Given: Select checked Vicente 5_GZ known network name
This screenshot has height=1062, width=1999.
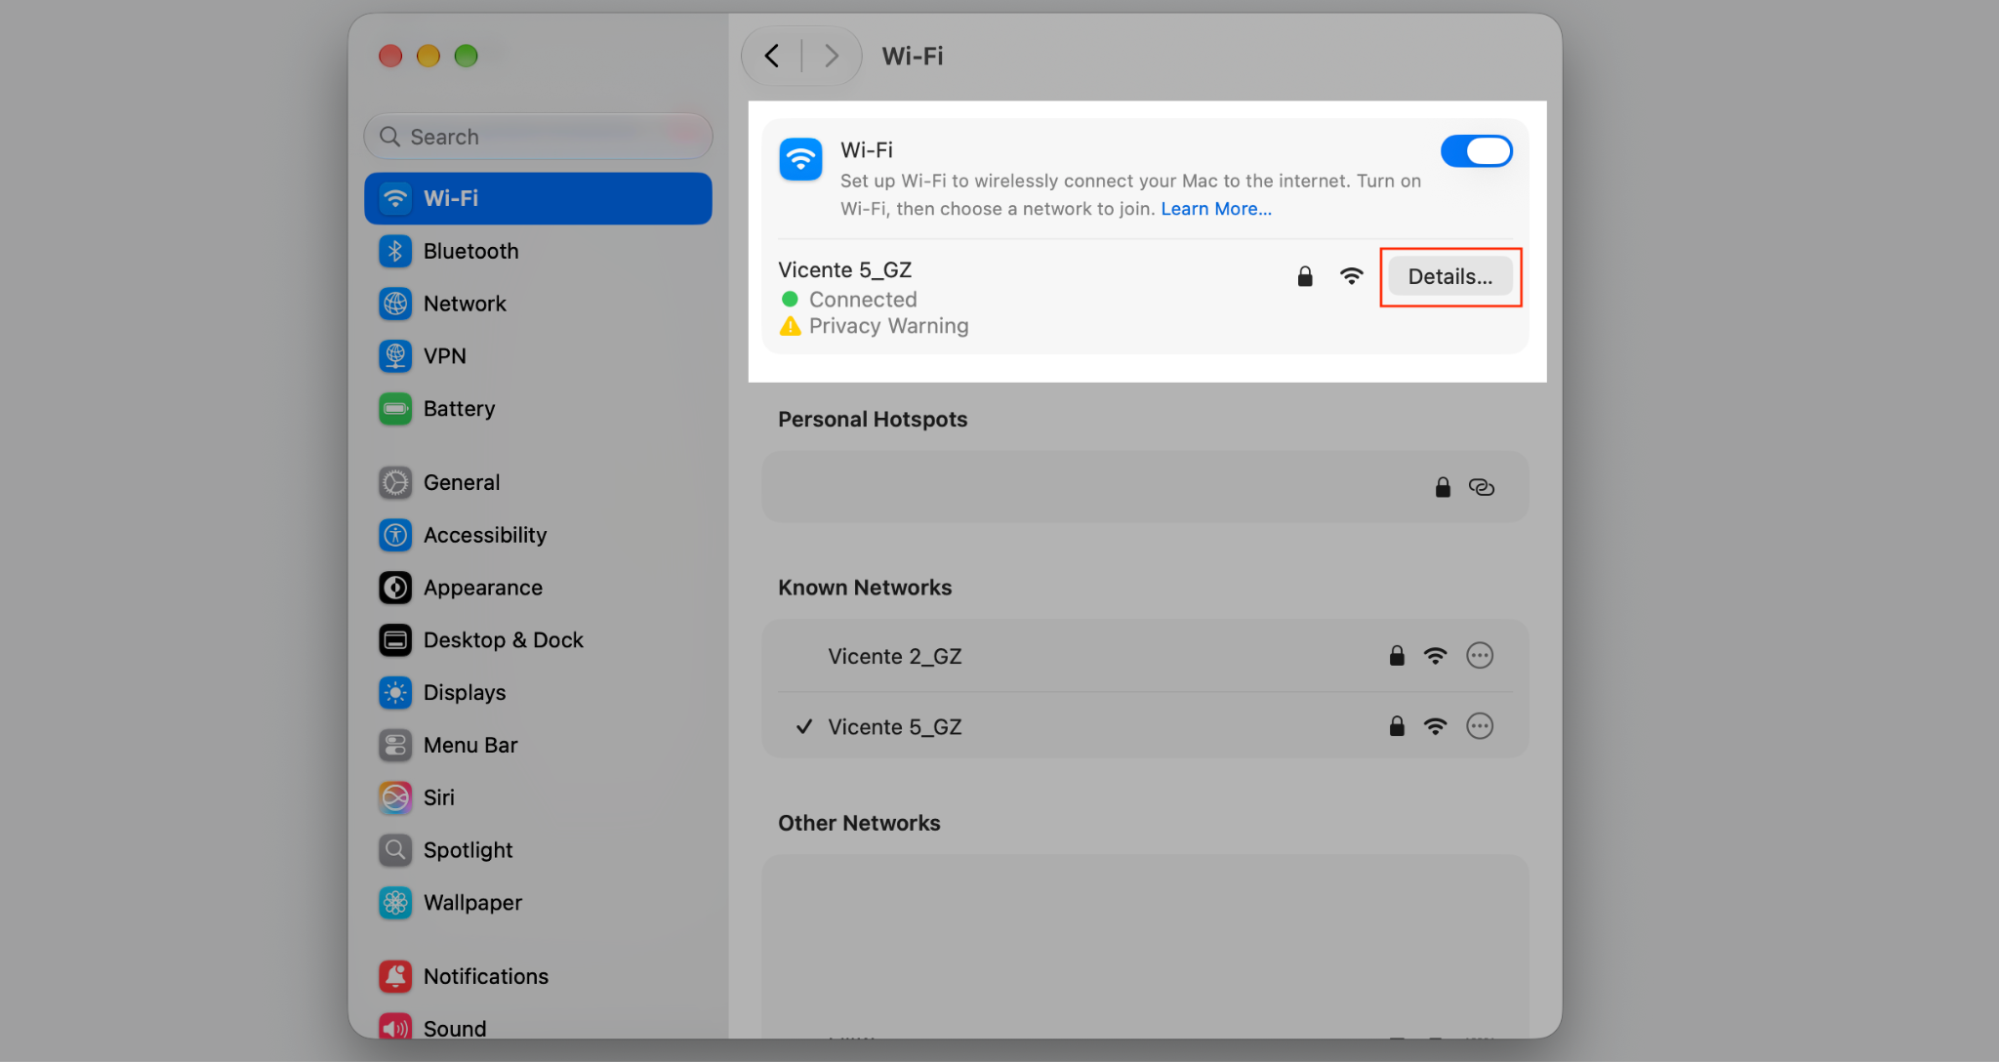Looking at the screenshot, I should pos(895,727).
